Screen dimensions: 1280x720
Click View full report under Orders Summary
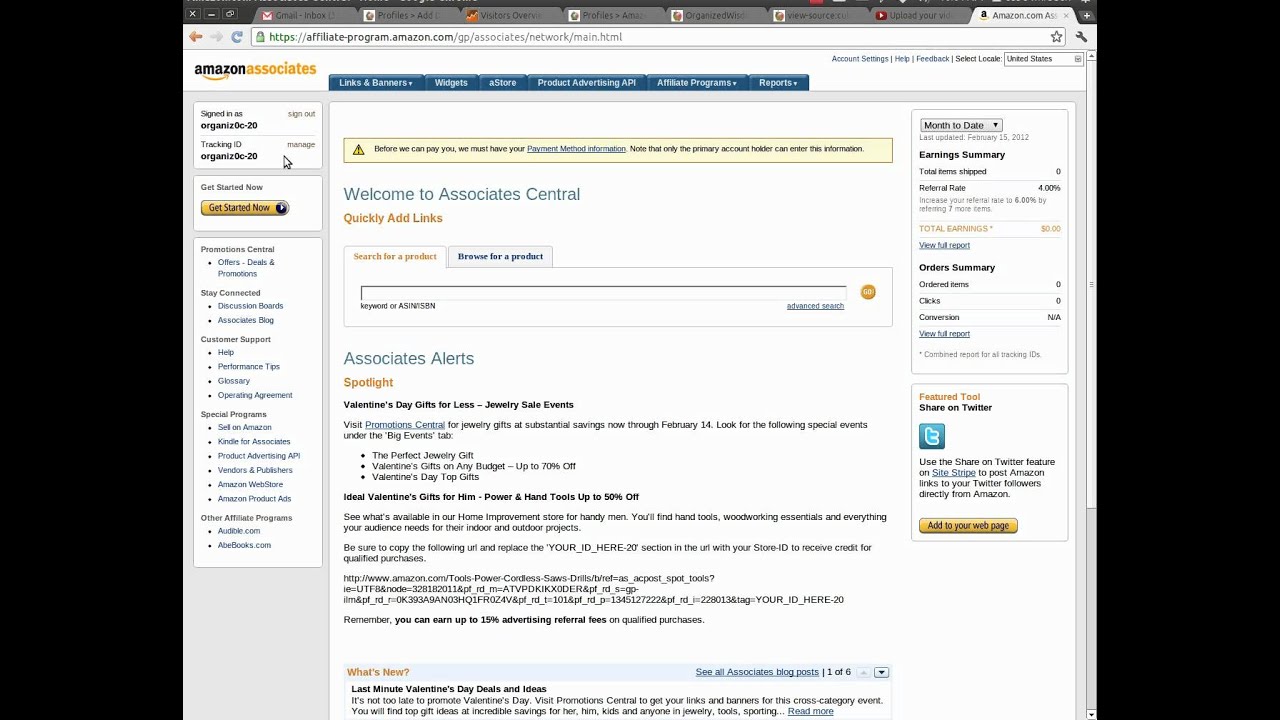(944, 334)
